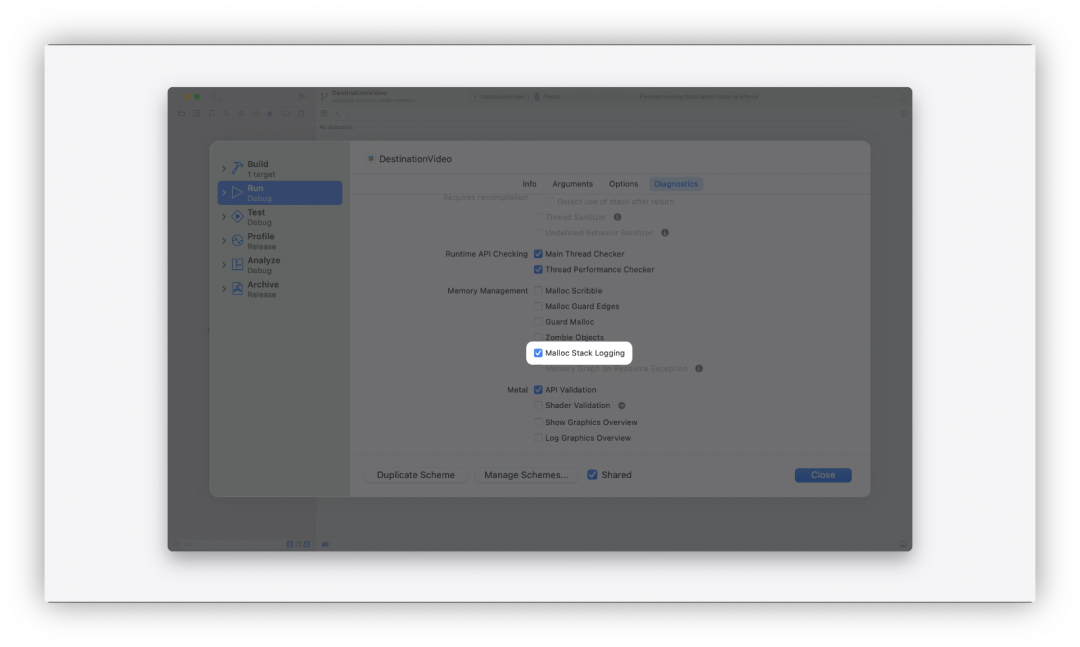
Task: Toggle the Xcode navigator sidebar icon
Action: (x=215, y=96)
